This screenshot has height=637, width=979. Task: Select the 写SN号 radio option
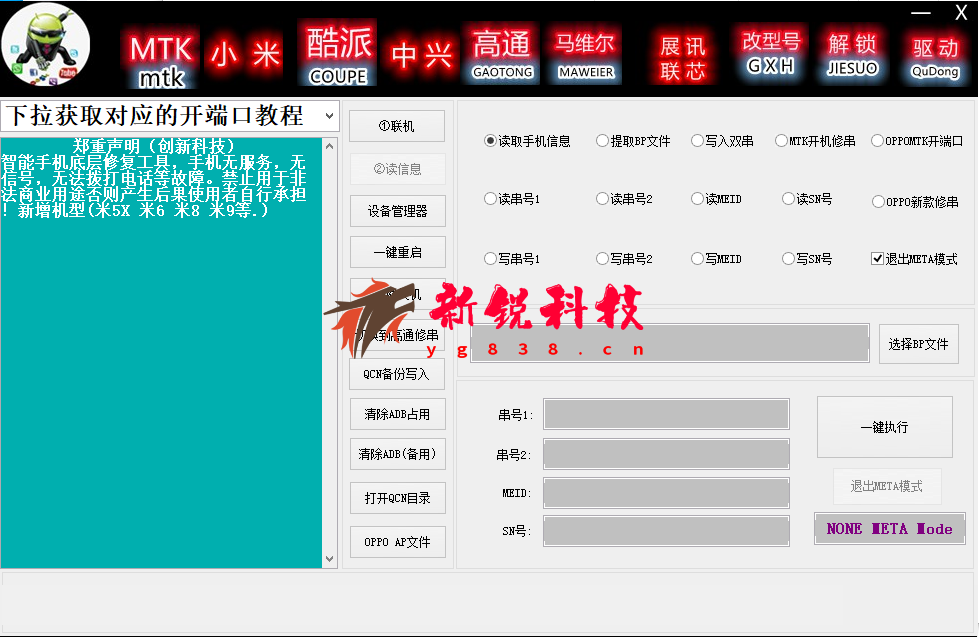[x=807, y=259]
